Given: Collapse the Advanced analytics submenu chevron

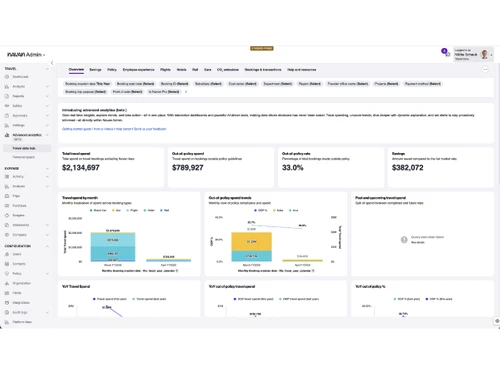Looking at the screenshot, I should click(x=47, y=135).
